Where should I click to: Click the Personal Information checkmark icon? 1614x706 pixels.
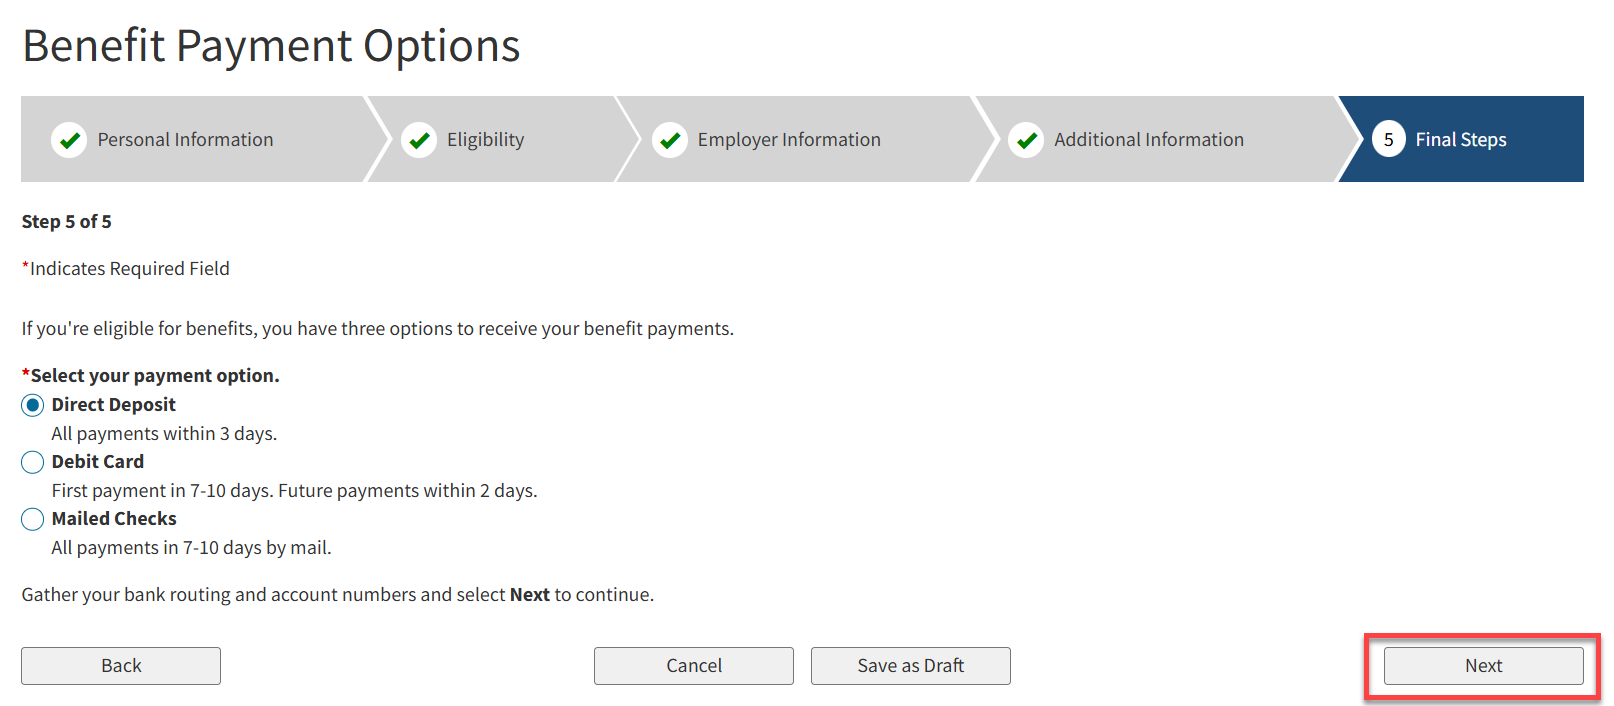69,140
